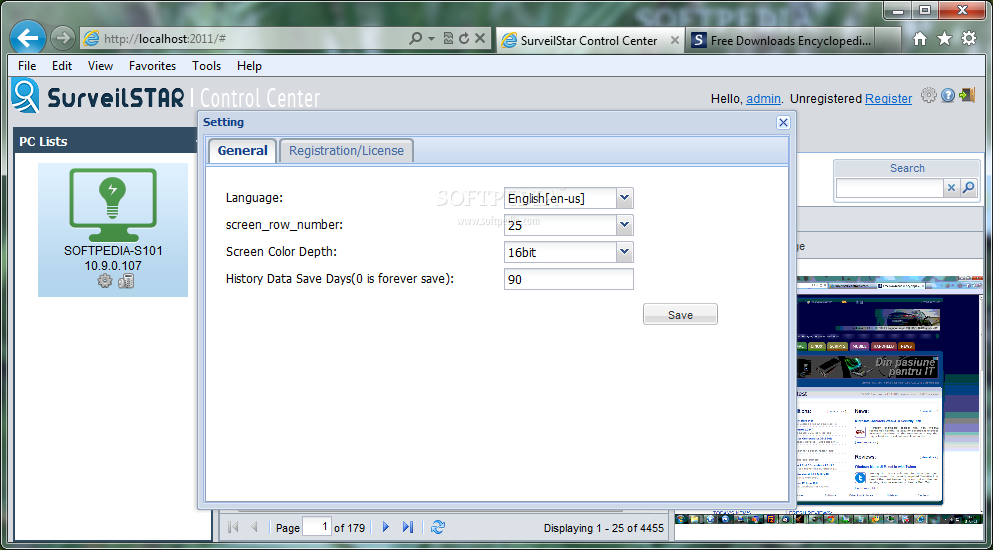
Task: Open the Registration/License tab
Action: click(346, 151)
